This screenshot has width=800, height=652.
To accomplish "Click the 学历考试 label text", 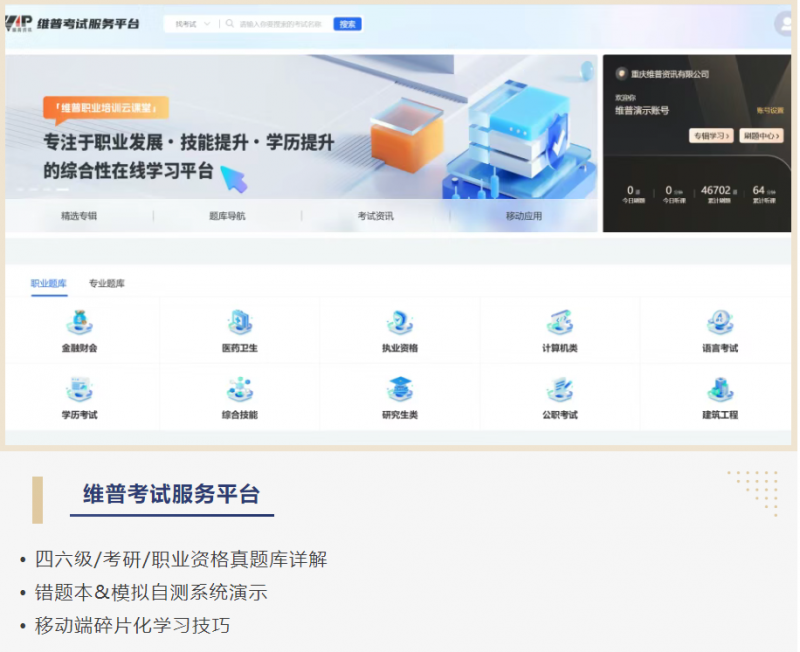I will 79,415.
